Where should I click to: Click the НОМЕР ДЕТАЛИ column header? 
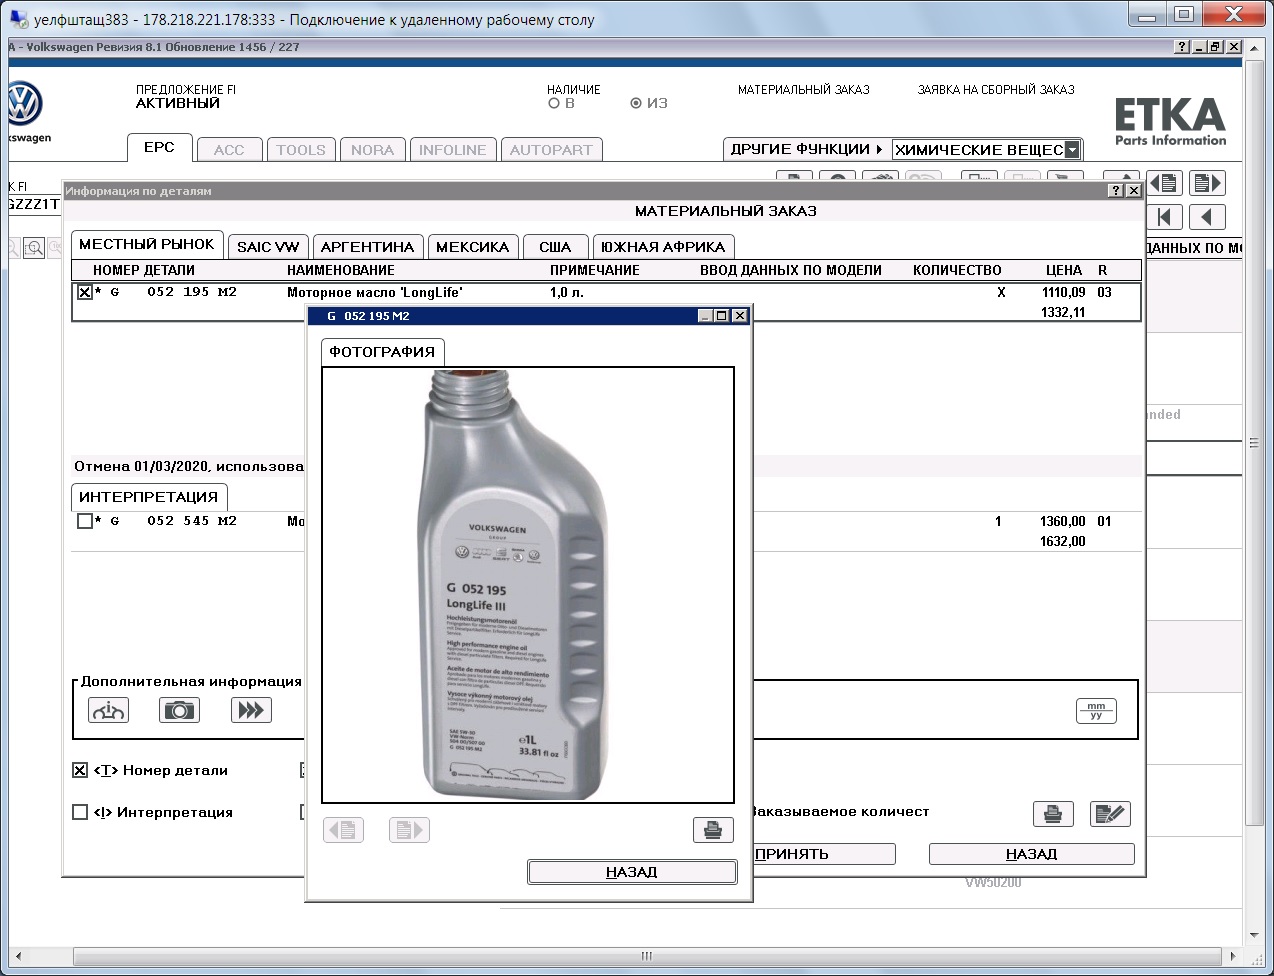tap(144, 270)
